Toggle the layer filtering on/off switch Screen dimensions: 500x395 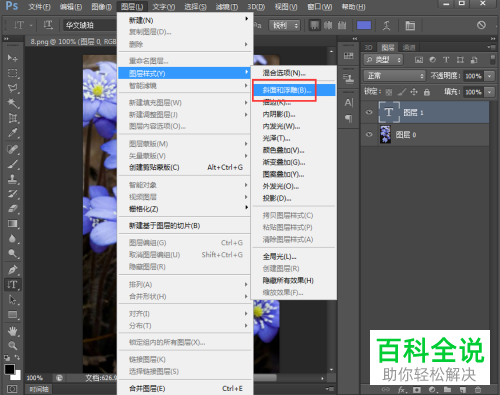492,59
